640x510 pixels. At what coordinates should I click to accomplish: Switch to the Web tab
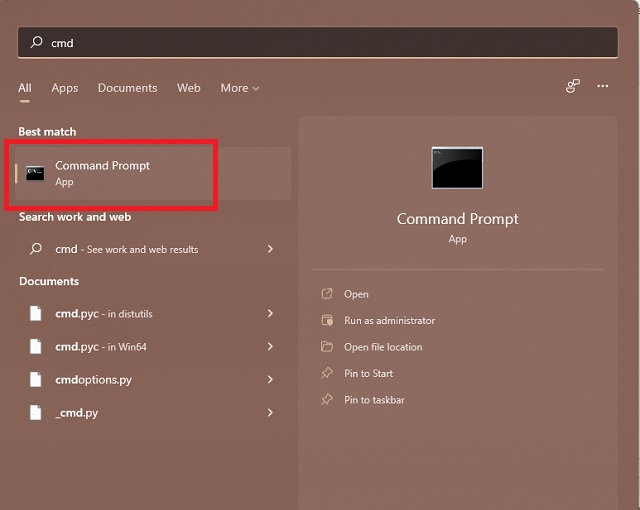189,88
